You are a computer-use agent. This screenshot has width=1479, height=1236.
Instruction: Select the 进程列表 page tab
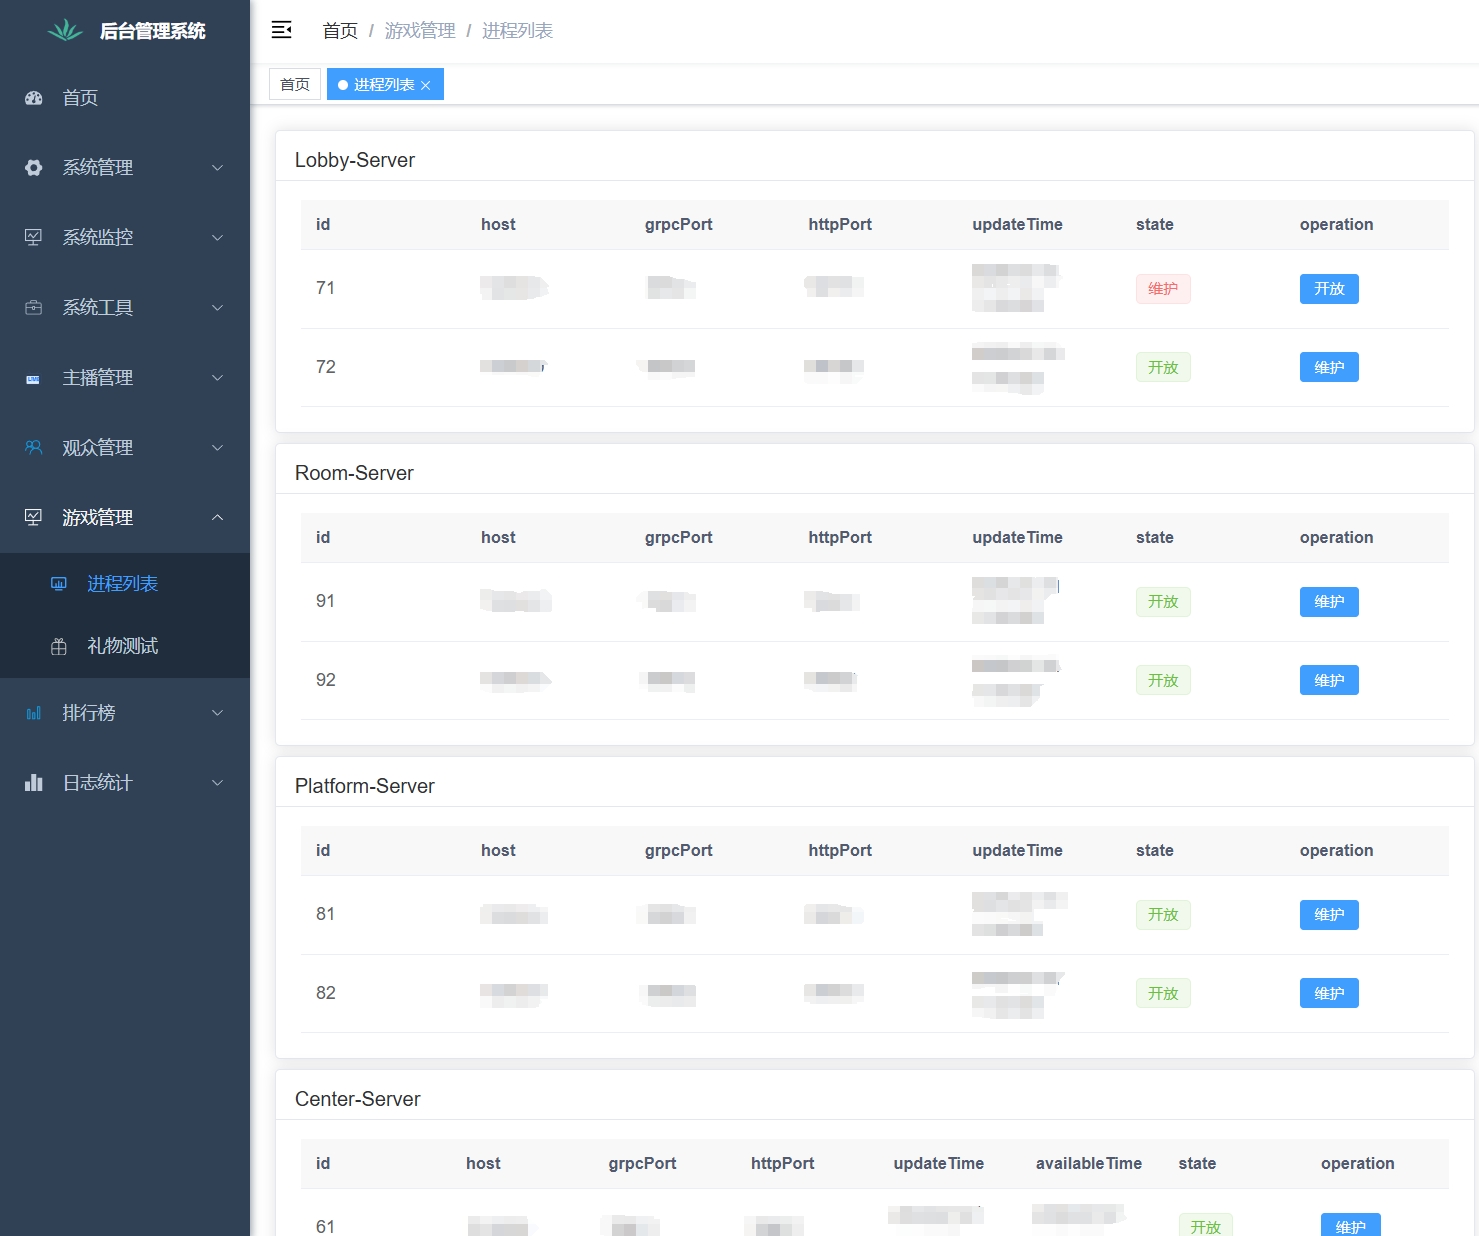(x=385, y=84)
